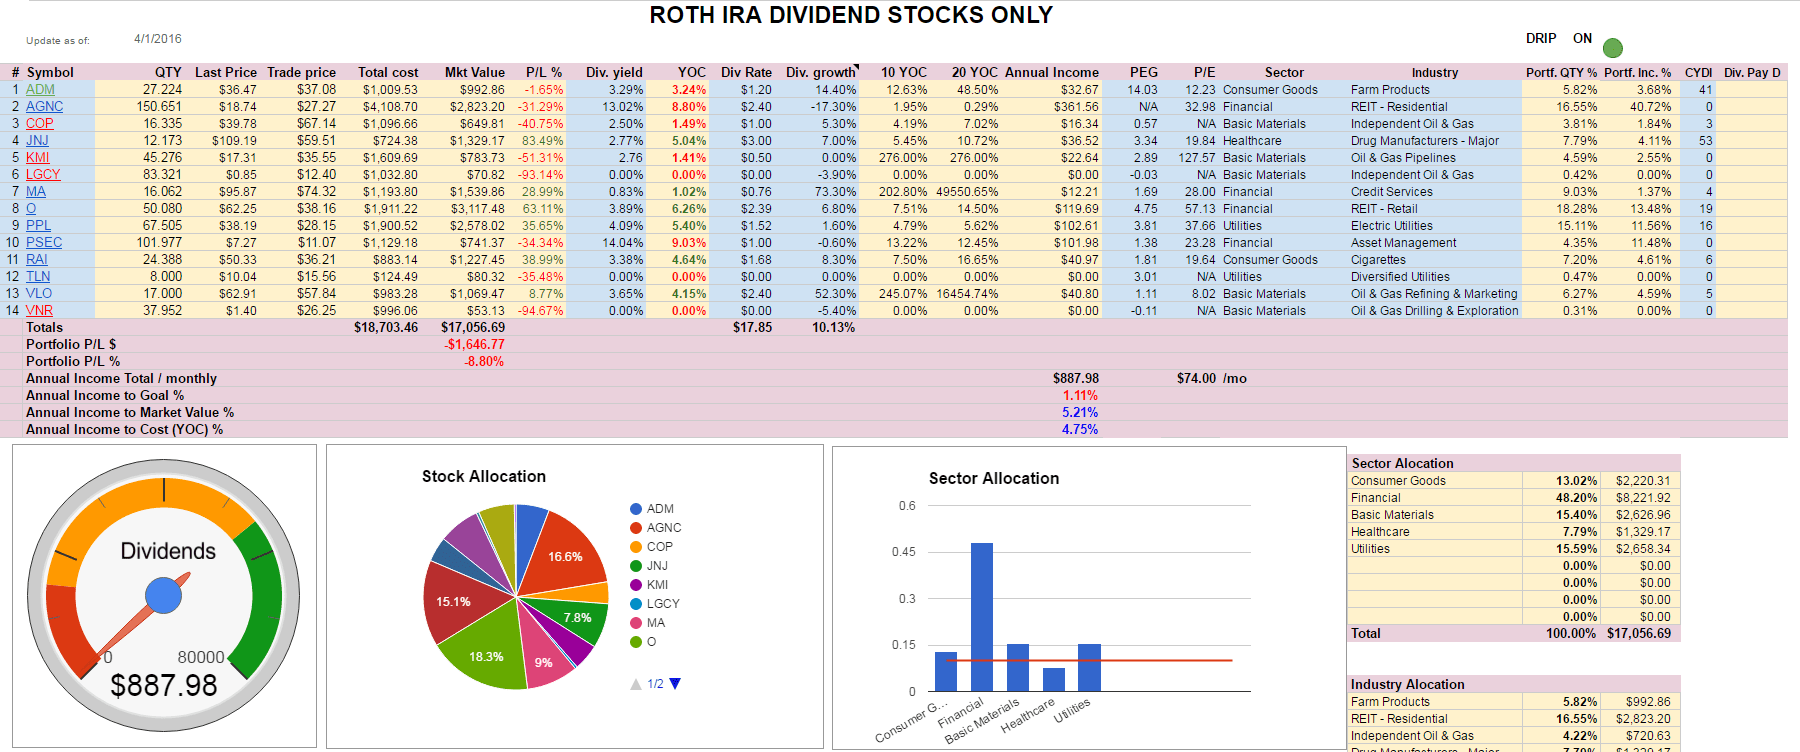Select the YOC column header
Viewport: 1800px width, 752px height.
pos(691,72)
